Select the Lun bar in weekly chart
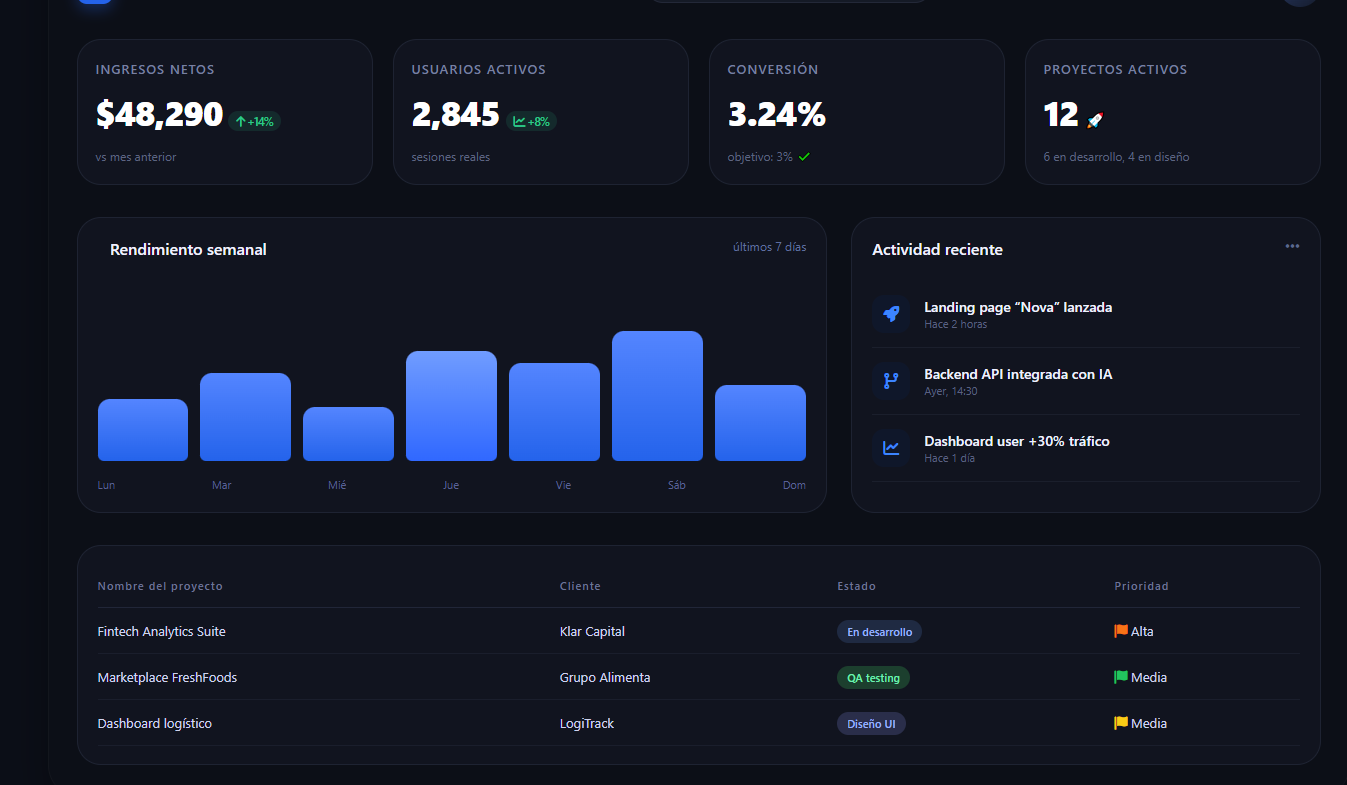Viewport: 1347px width, 785px height. coord(143,430)
